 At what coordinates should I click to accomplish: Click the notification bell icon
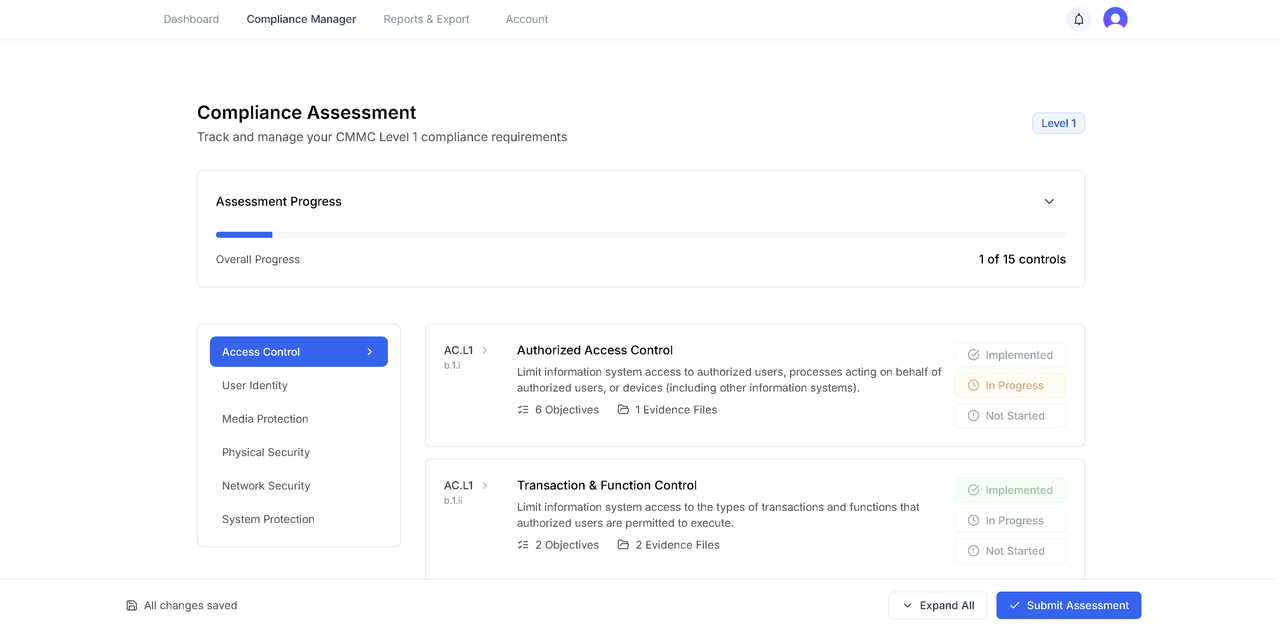(x=1078, y=19)
